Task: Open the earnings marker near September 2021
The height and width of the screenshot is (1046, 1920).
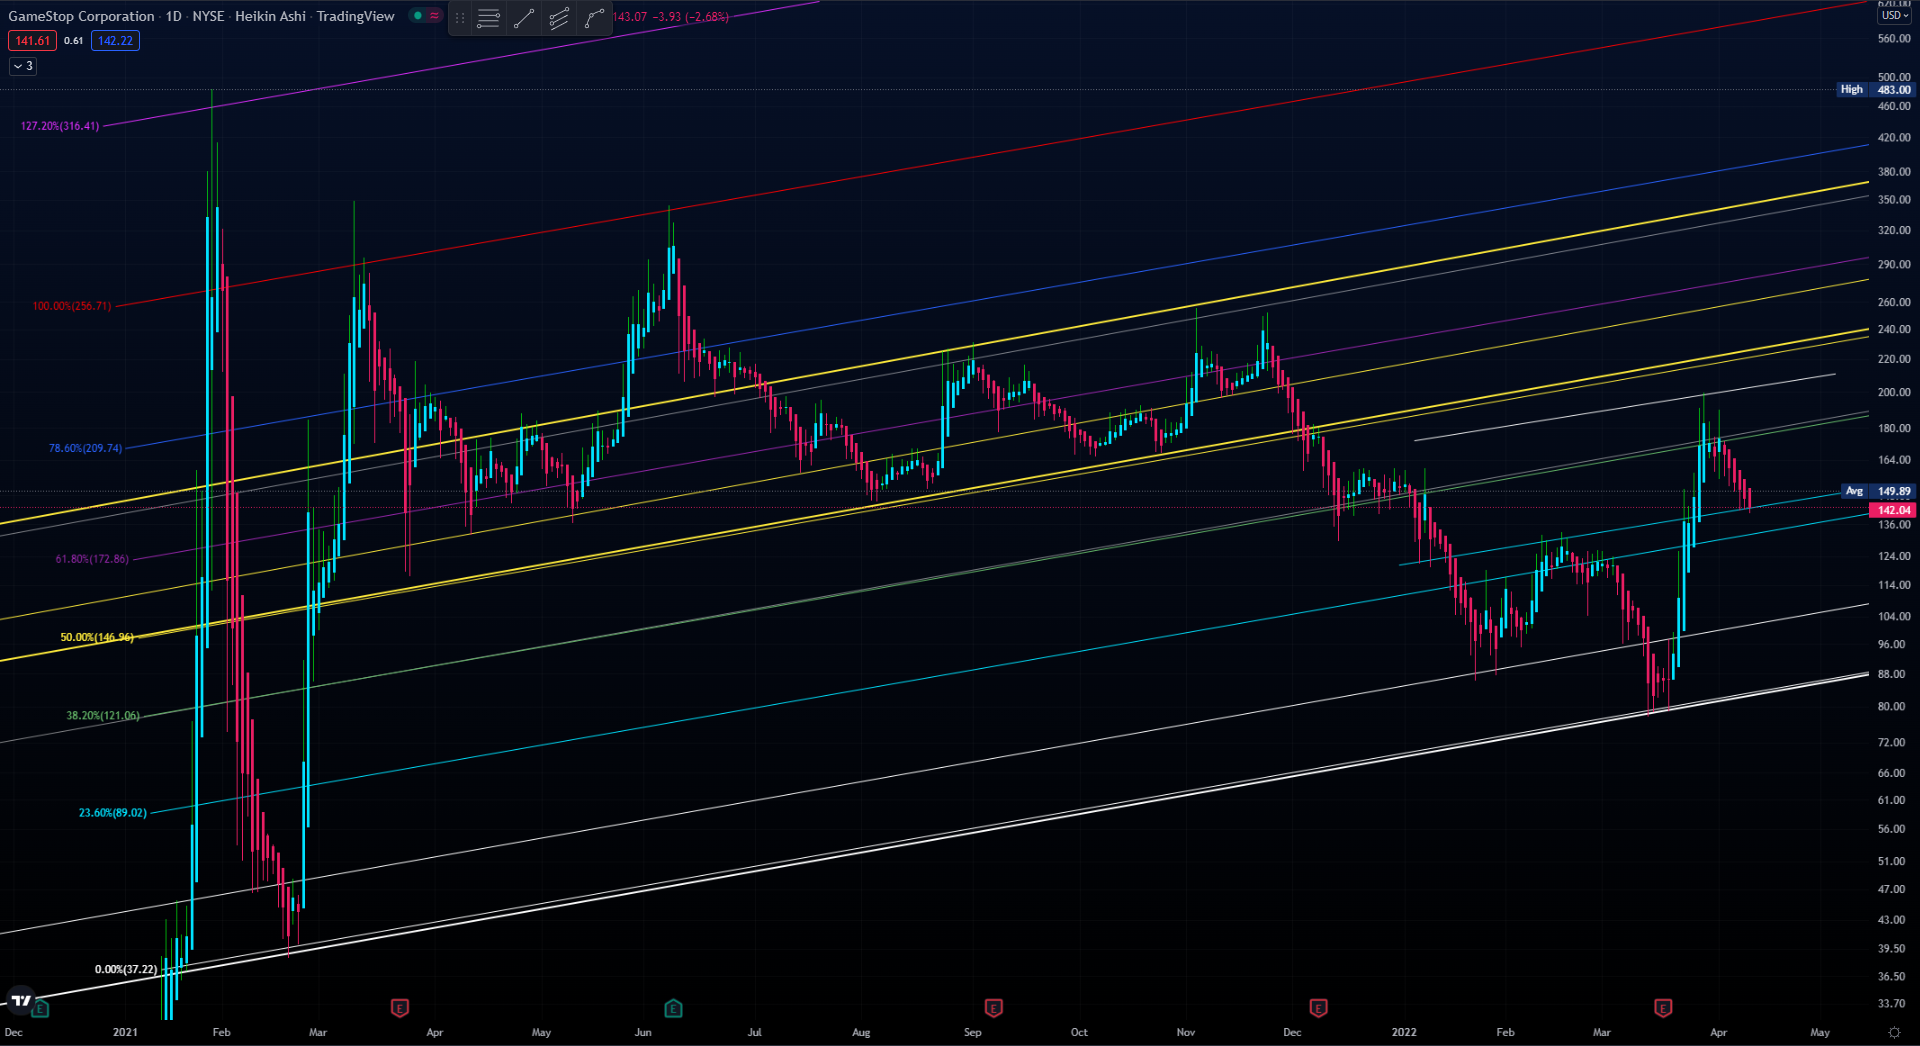Action: (994, 1008)
